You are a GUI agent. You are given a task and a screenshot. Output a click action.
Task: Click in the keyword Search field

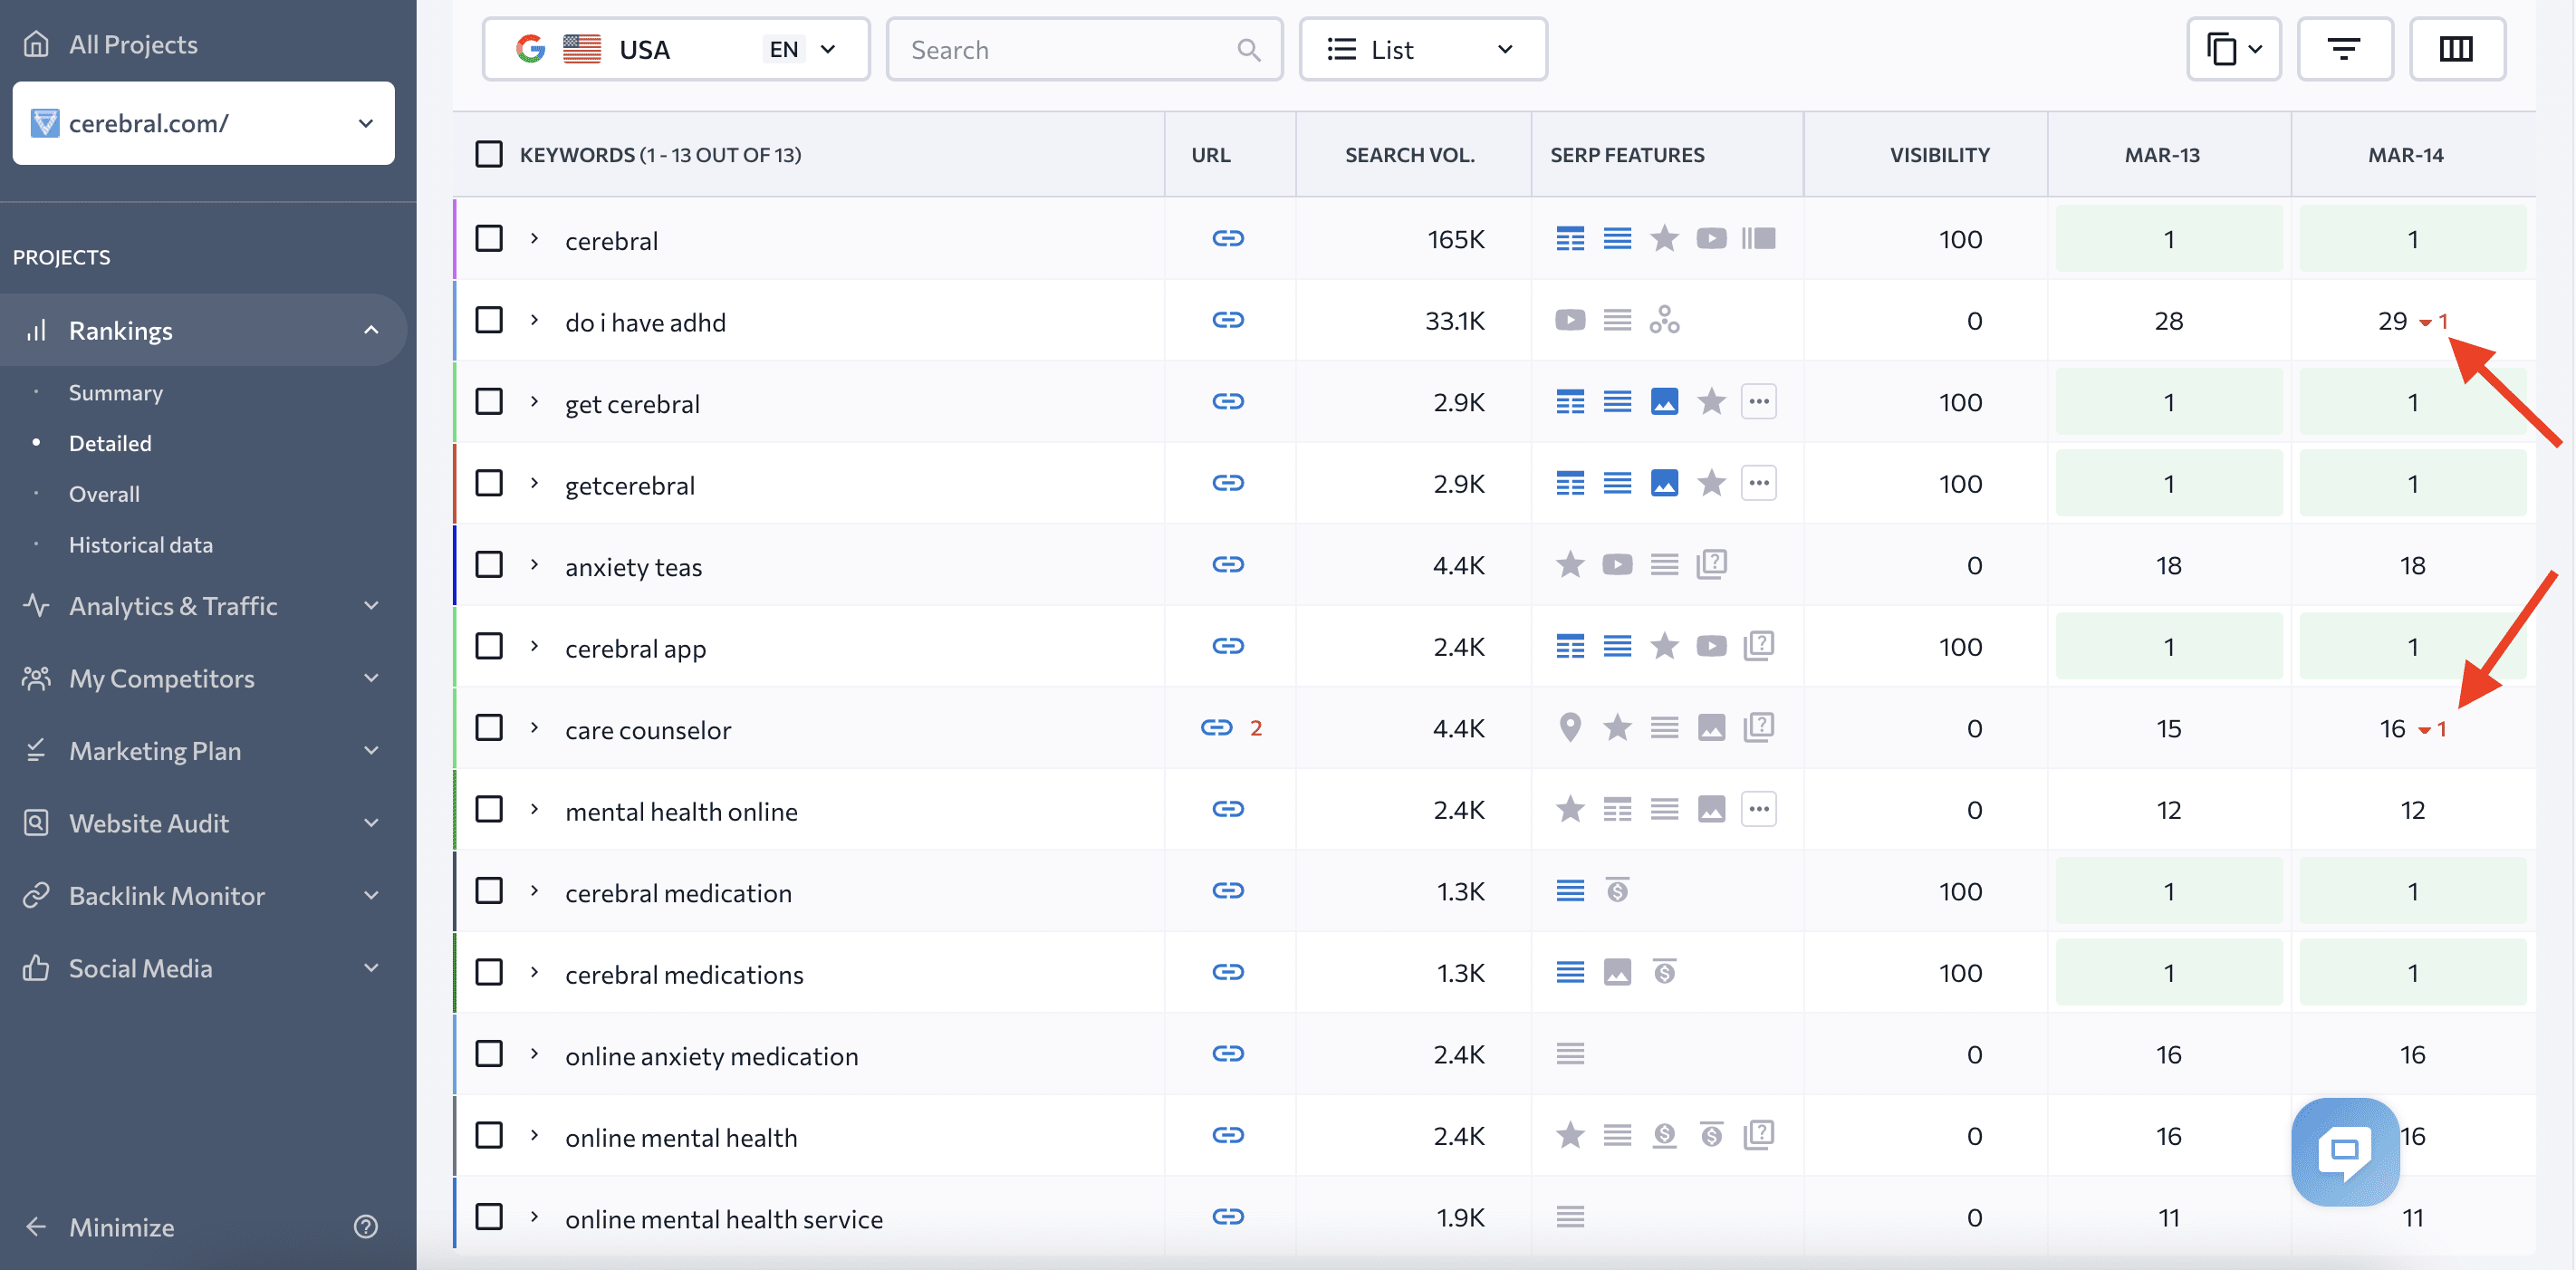[1084, 49]
